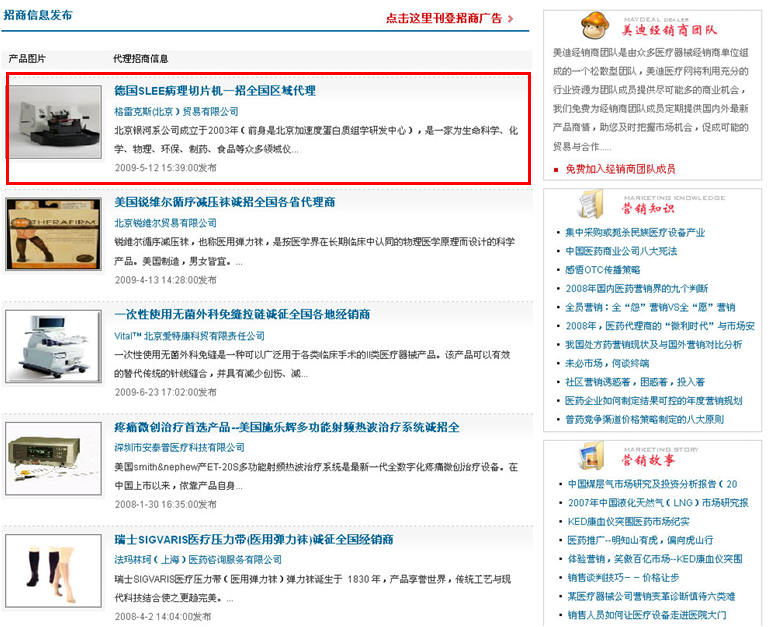Open company link 深圳市安泰普医疗科技有限公司
772x627 pixels.
click(x=179, y=448)
